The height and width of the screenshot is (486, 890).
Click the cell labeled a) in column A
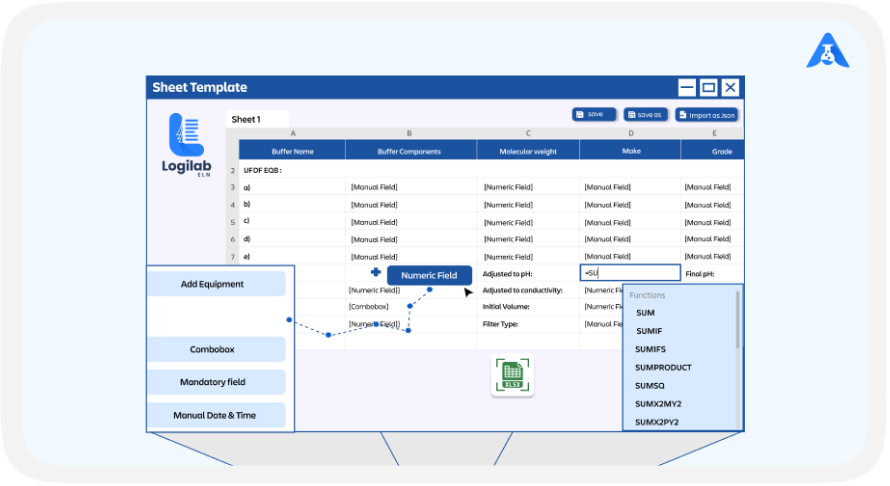click(292, 187)
